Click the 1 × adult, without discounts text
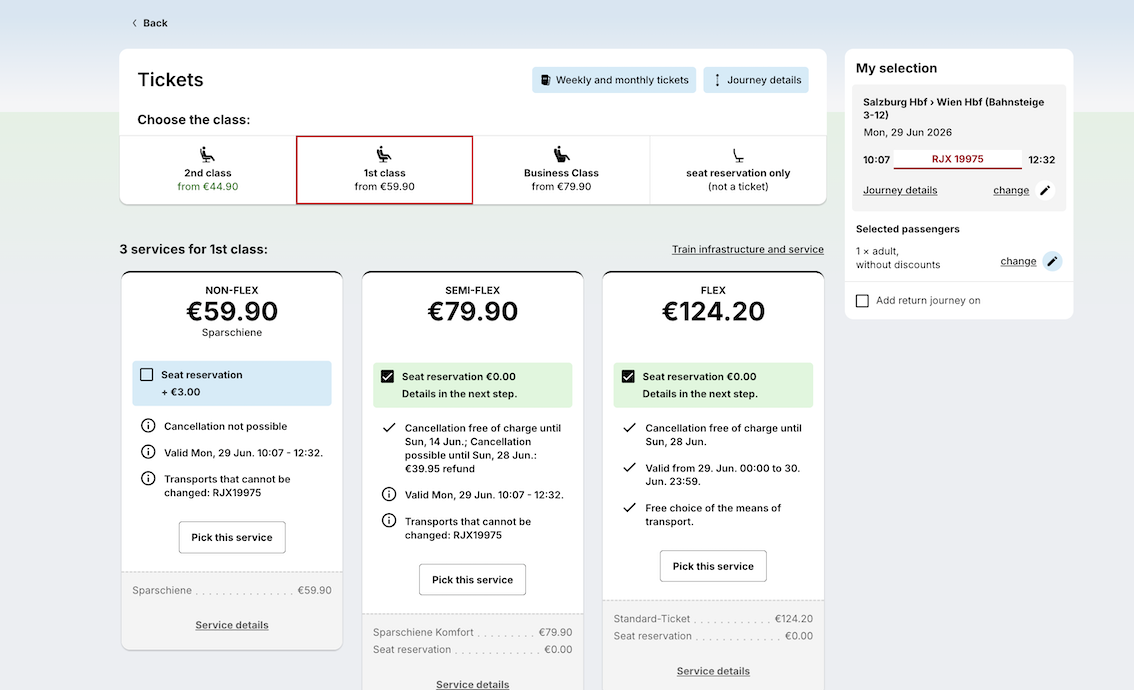 [x=898, y=258]
